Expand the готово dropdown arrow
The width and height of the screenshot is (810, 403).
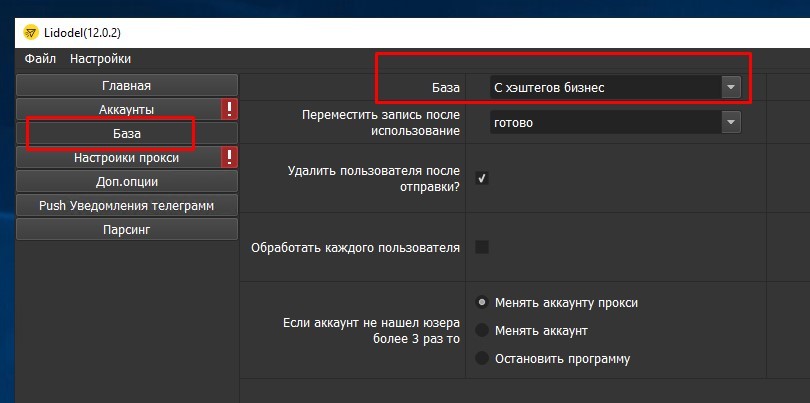[x=730, y=122]
